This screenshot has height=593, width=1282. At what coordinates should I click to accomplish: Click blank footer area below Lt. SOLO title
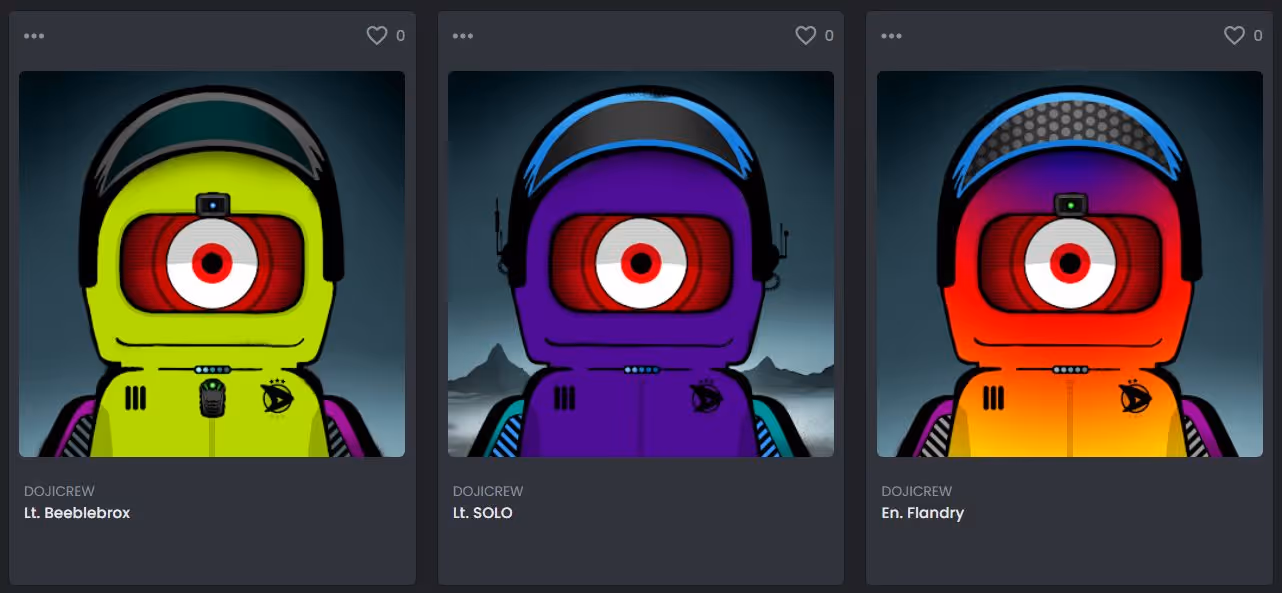click(x=640, y=555)
